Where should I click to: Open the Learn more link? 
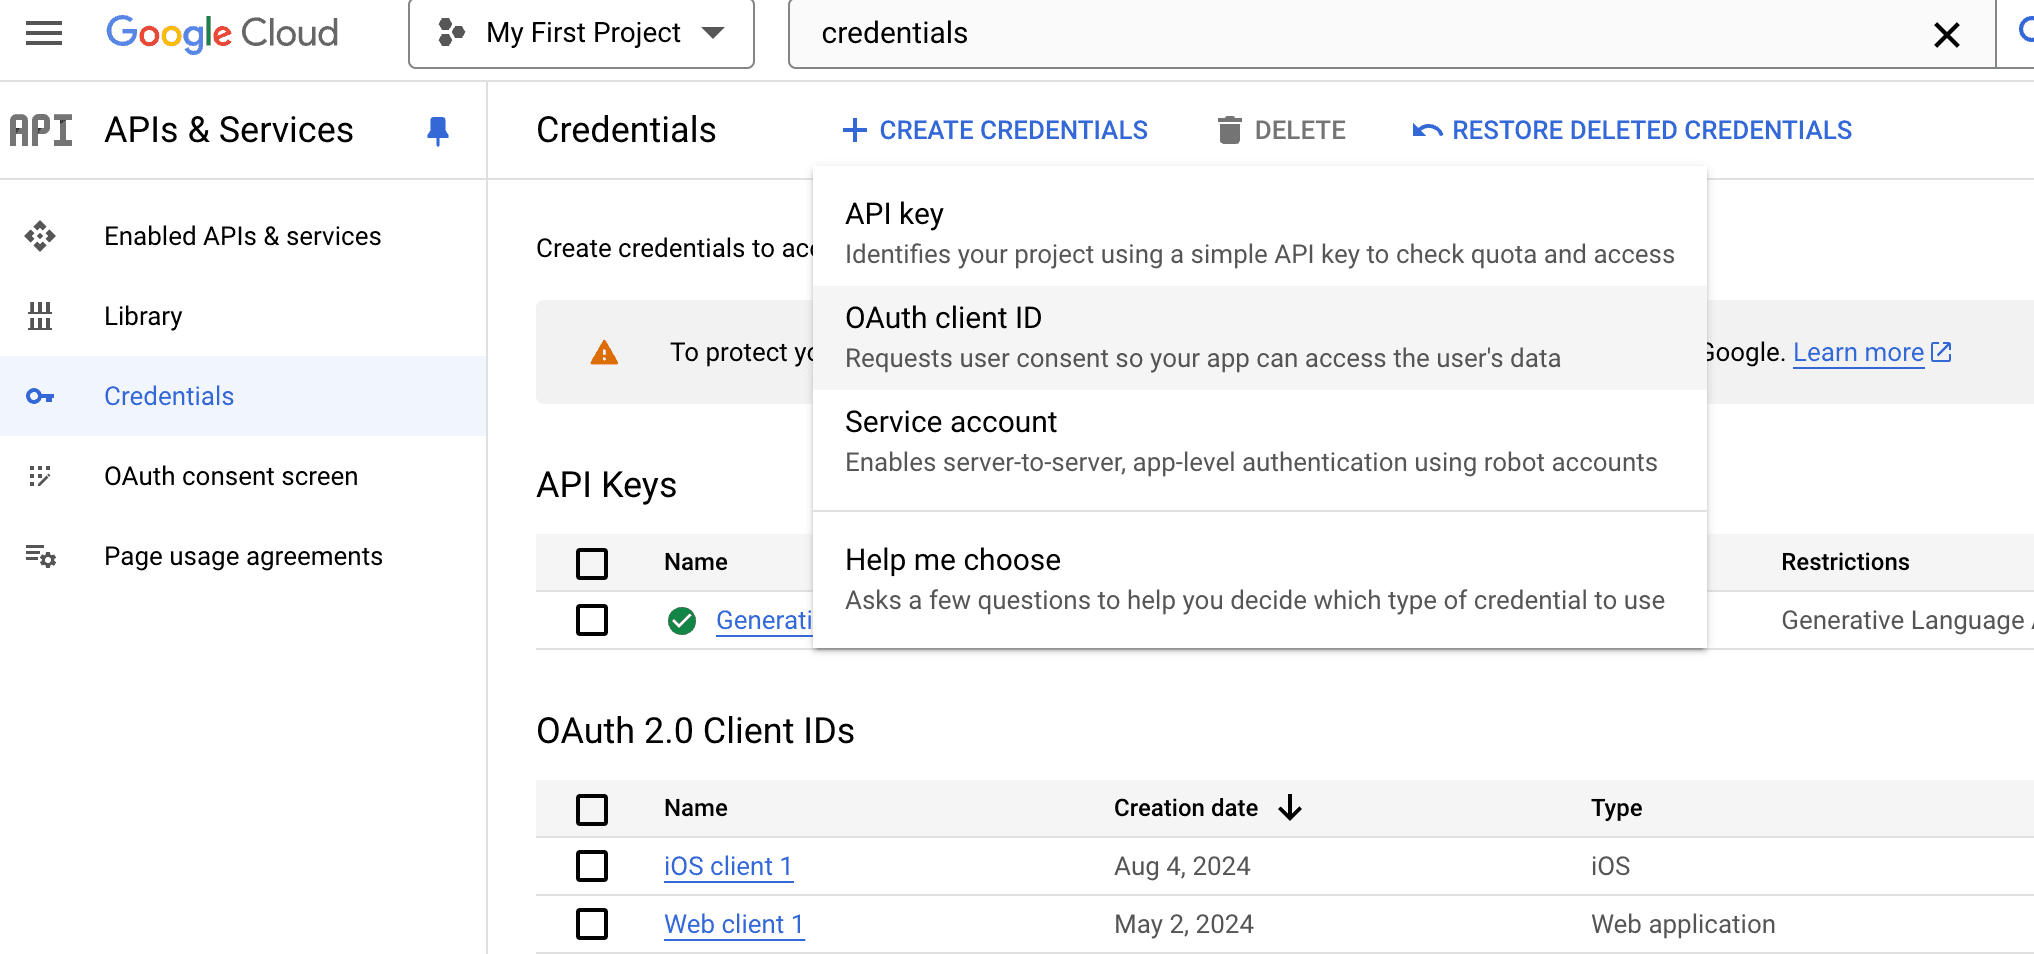1858,352
